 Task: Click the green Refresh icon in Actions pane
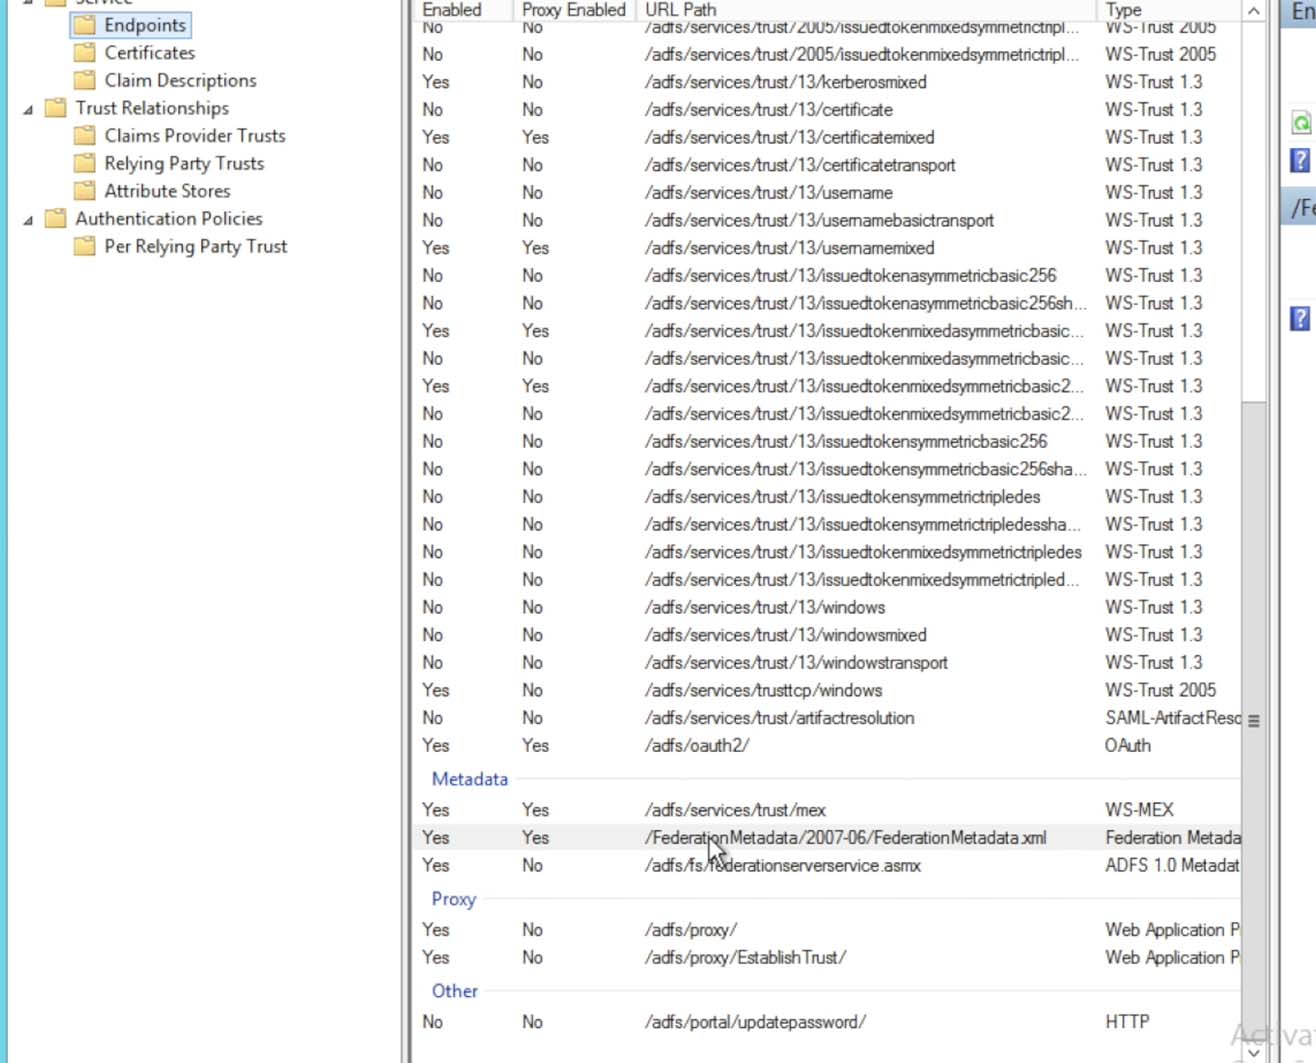click(1300, 123)
